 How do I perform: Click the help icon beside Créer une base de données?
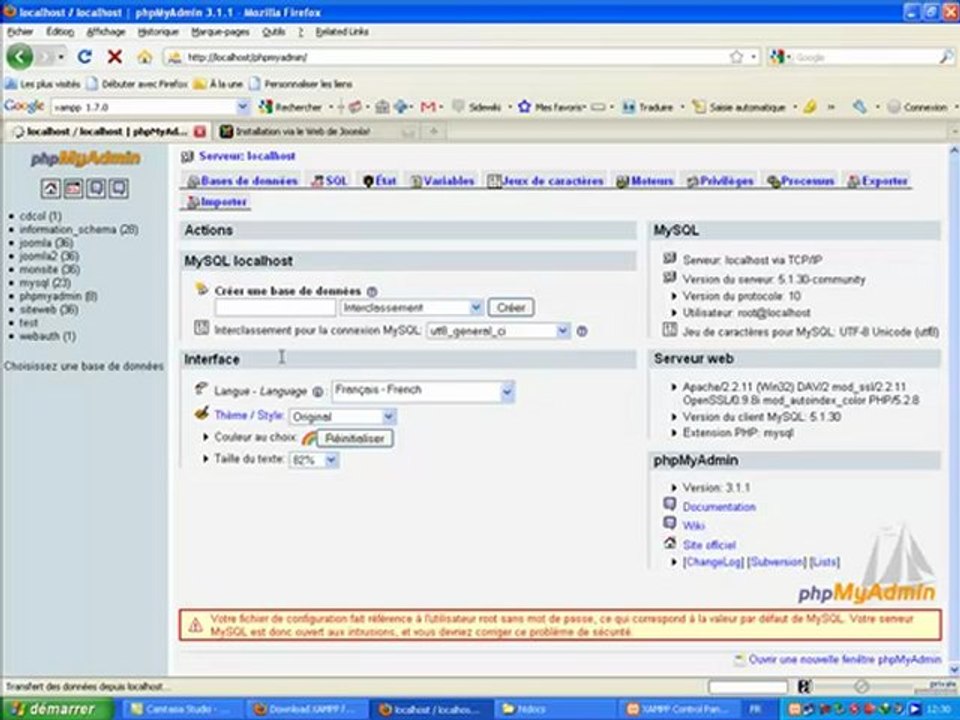tap(372, 292)
